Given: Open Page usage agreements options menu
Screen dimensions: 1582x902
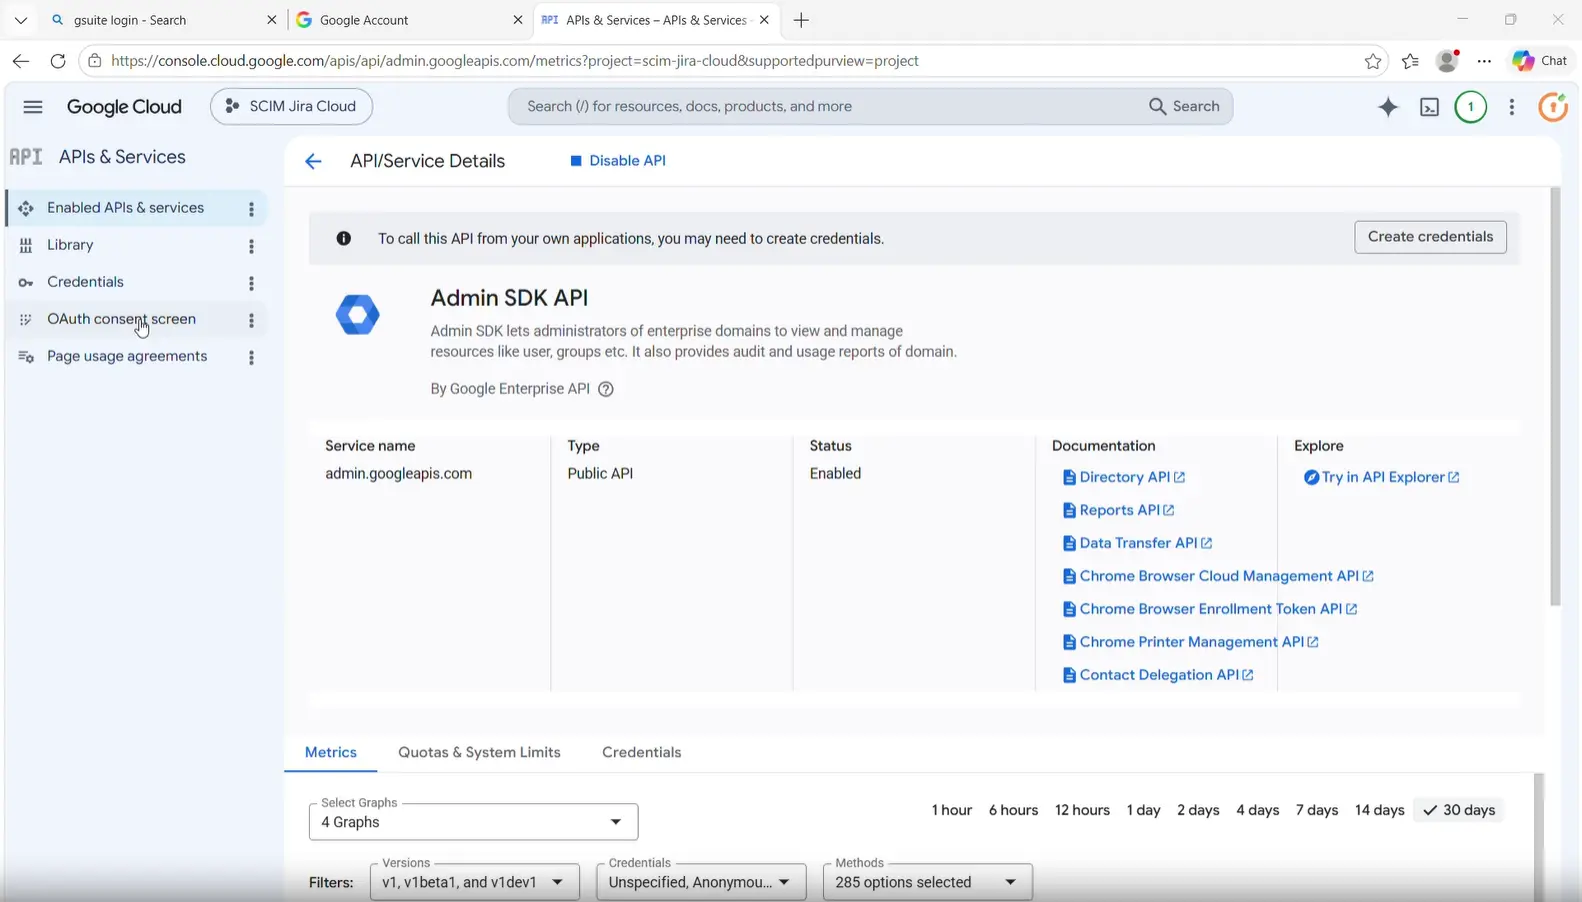Looking at the screenshot, I should (251, 357).
